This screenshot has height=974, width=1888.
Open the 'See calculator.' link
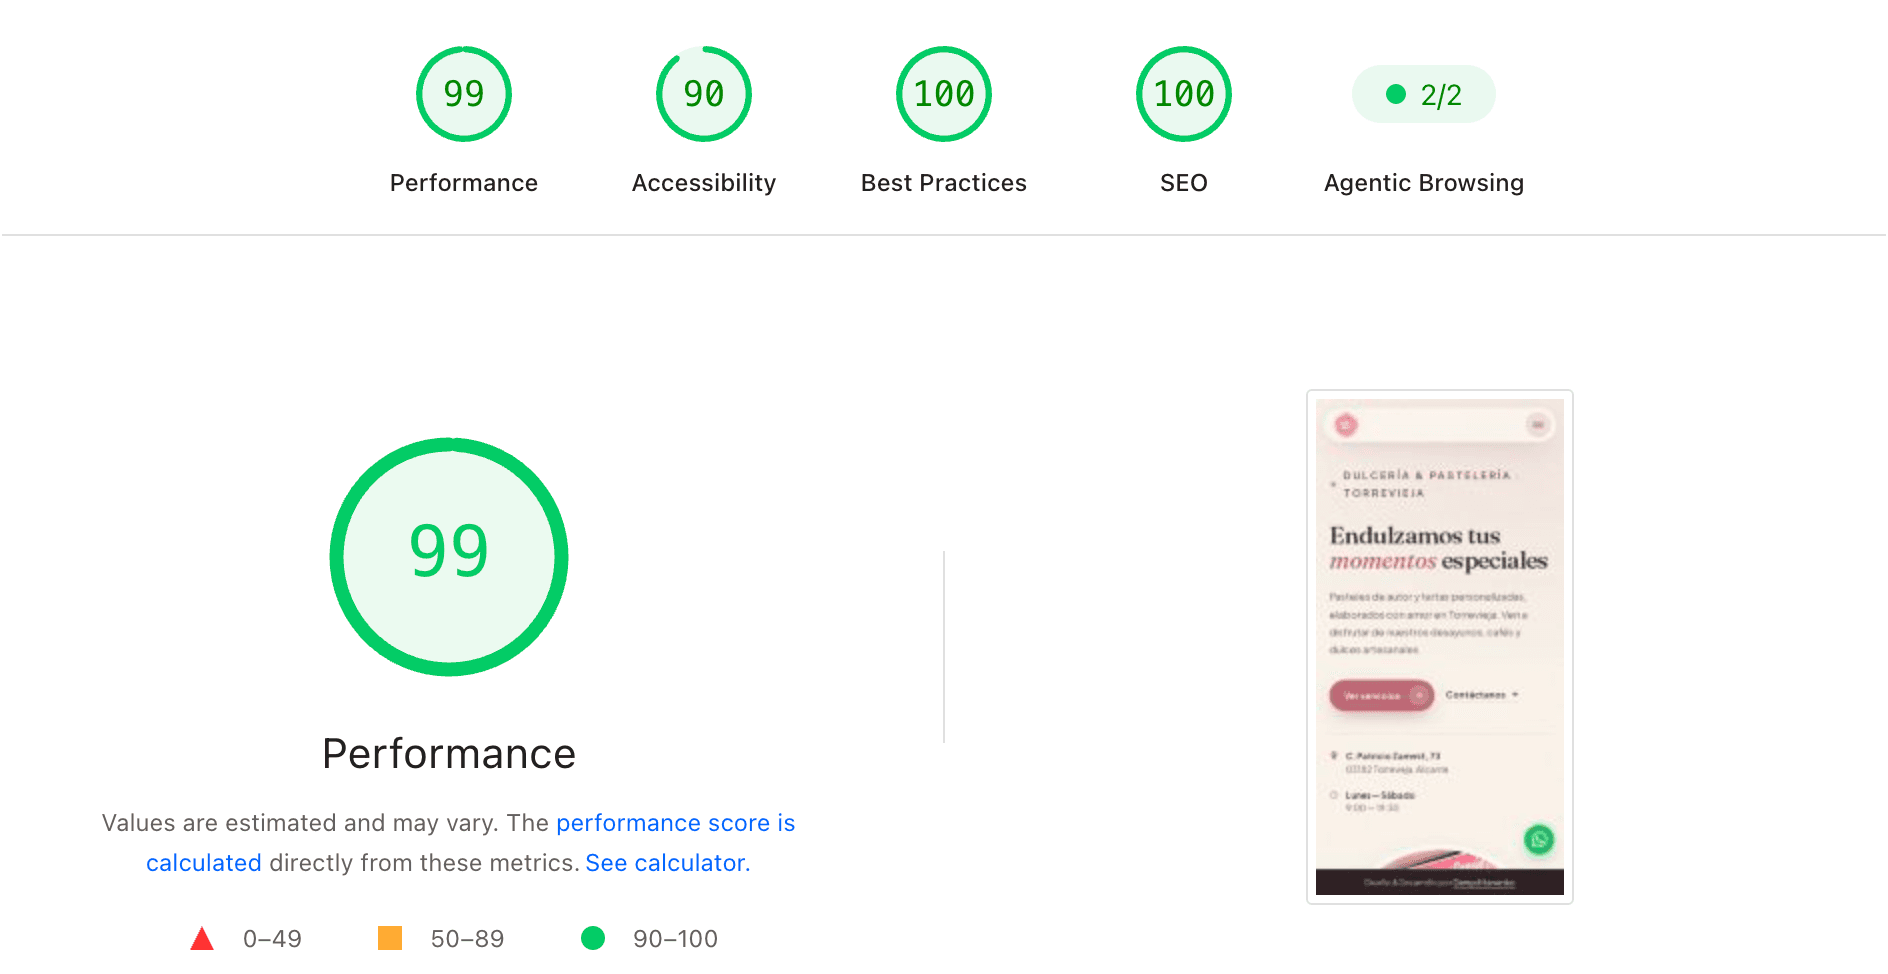coord(668,863)
